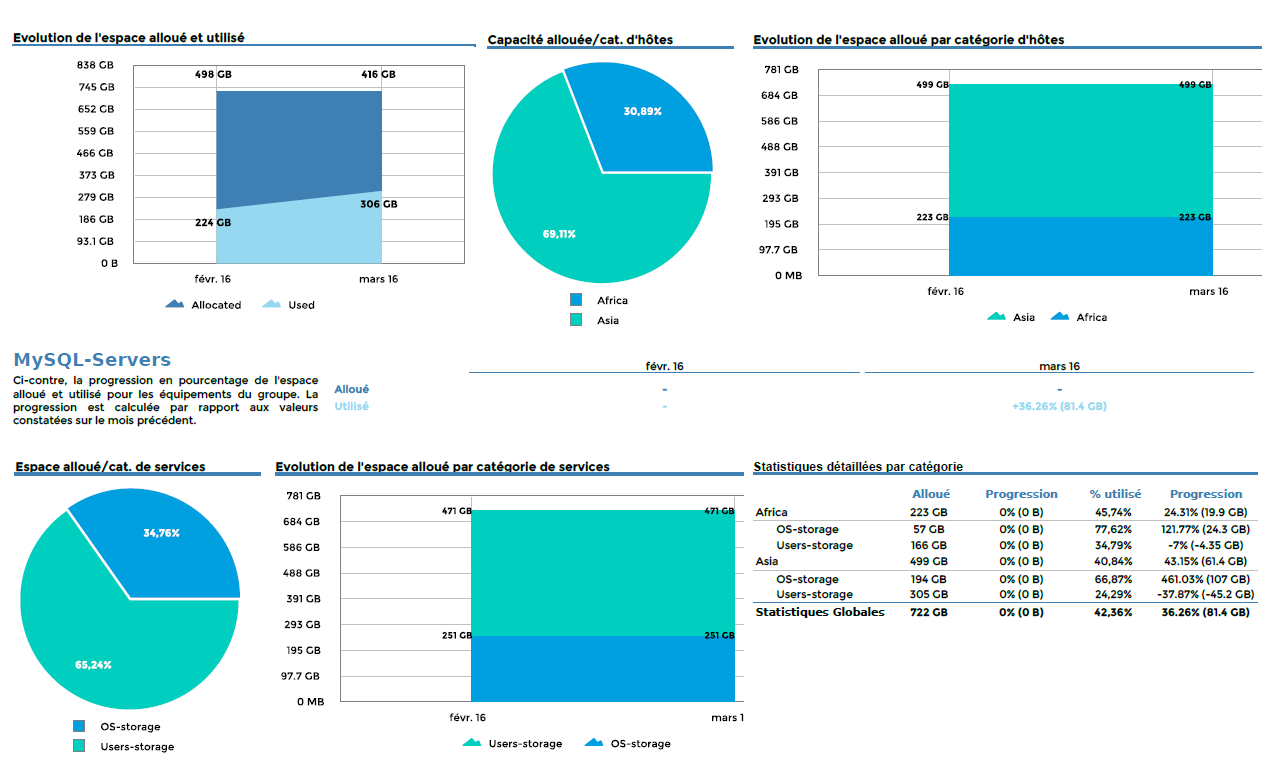Collapse the Statistiques Globales row
This screenshot has width=1267, height=777.
821,610
